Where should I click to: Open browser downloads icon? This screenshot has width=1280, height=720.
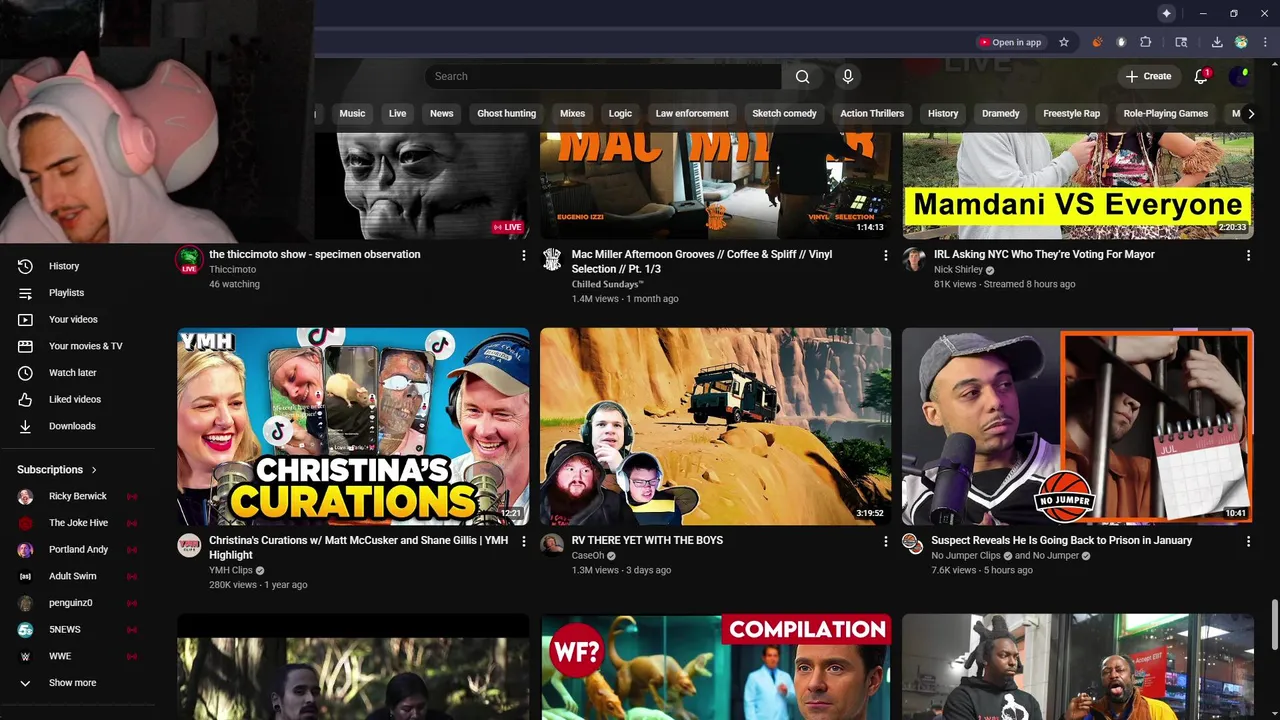pyautogui.click(x=1217, y=42)
